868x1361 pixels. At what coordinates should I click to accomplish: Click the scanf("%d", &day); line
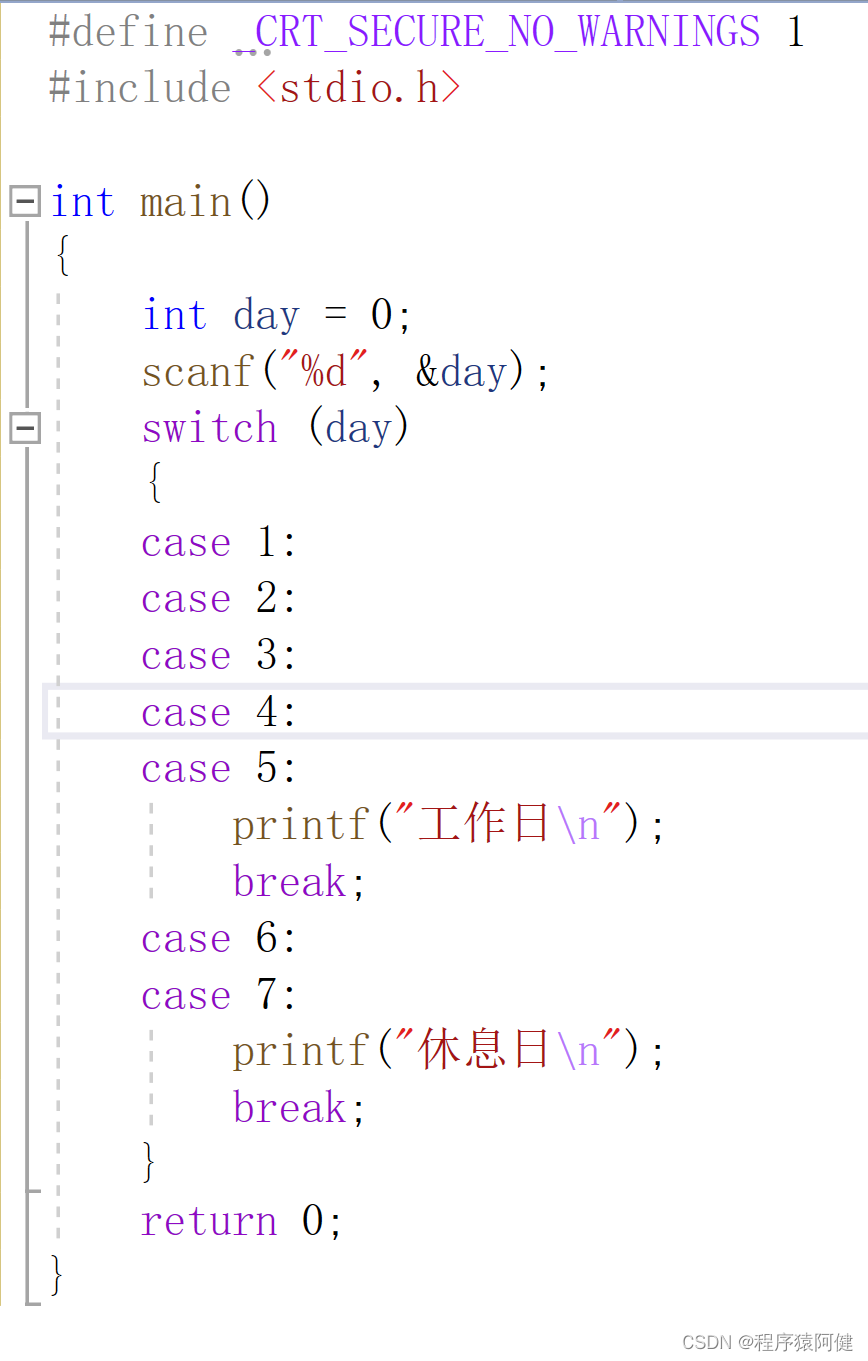(346, 372)
